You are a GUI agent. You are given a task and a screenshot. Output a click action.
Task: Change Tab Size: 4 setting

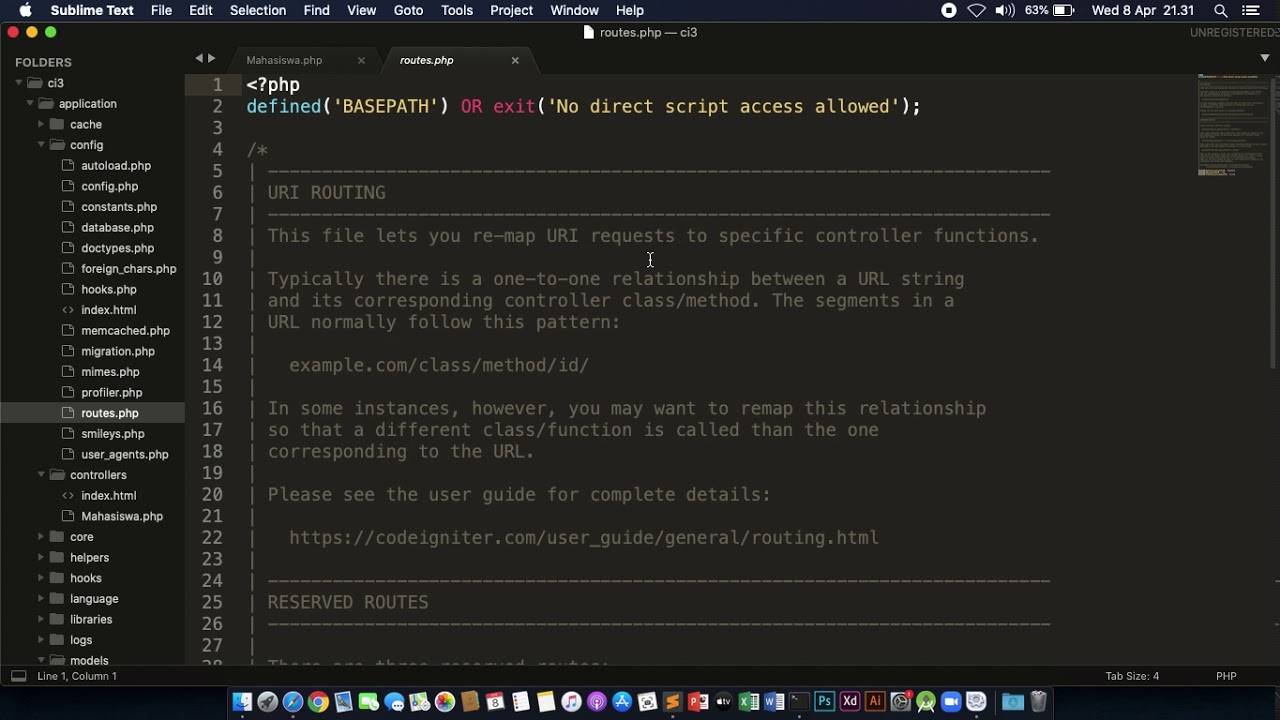pyautogui.click(x=1132, y=676)
